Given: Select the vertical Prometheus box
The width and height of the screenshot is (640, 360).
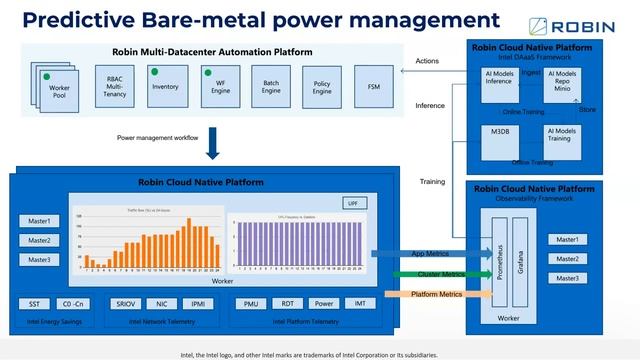Looking at the screenshot, I should click(x=500, y=262).
